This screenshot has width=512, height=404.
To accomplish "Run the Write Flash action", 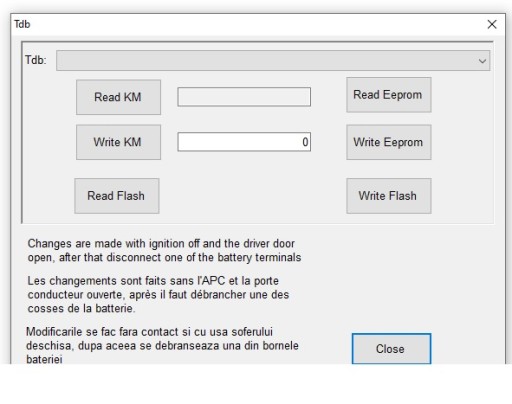I will tap(389, 196).
